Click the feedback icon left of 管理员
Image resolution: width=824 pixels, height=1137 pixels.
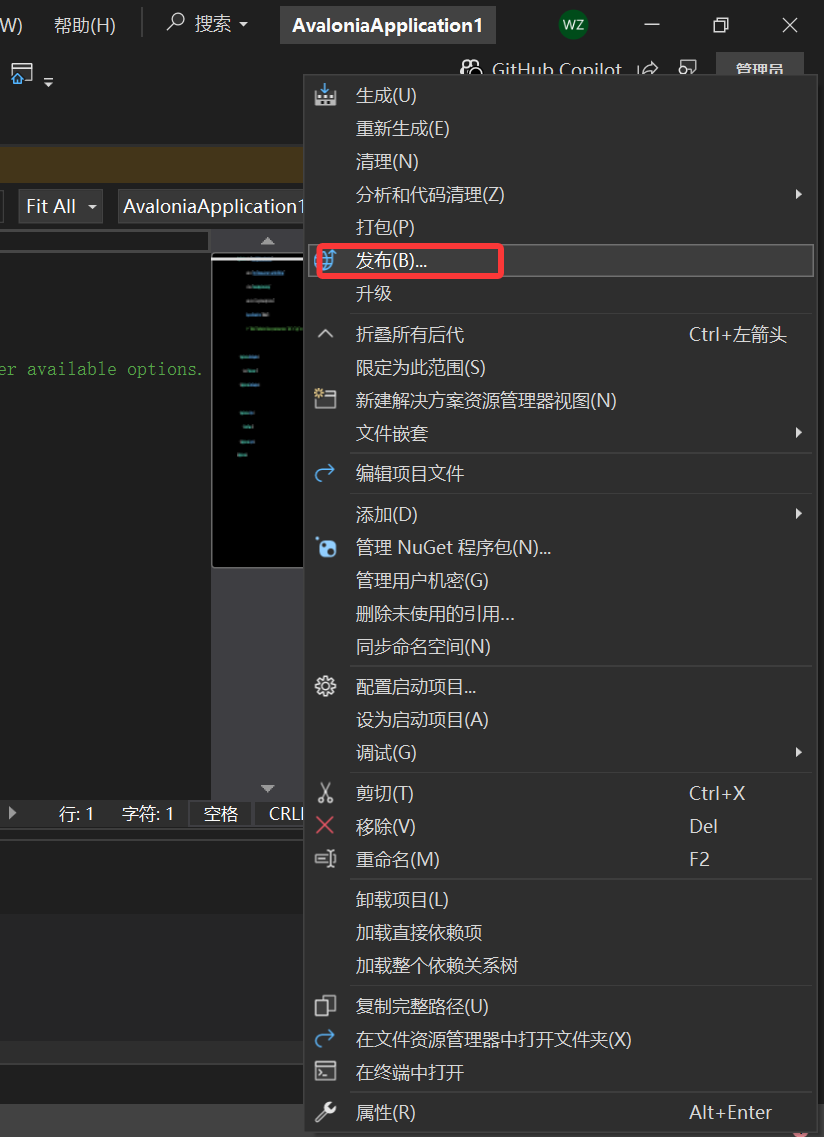coord(687,69)
